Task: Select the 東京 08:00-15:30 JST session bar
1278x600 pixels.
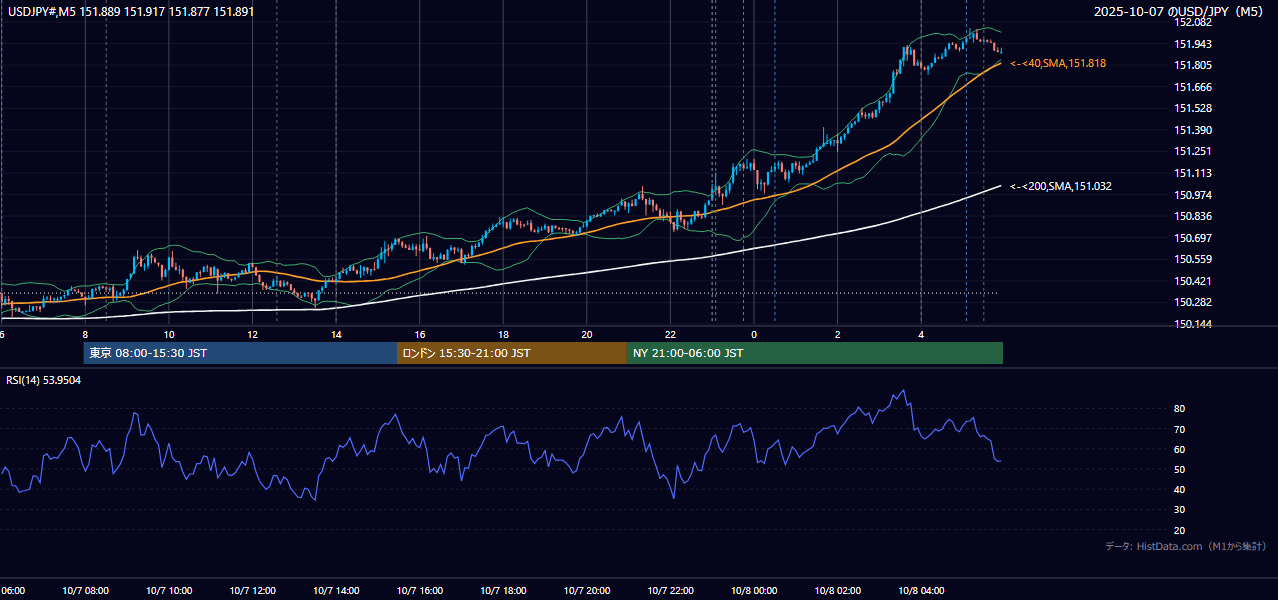Action: (240, 353)
